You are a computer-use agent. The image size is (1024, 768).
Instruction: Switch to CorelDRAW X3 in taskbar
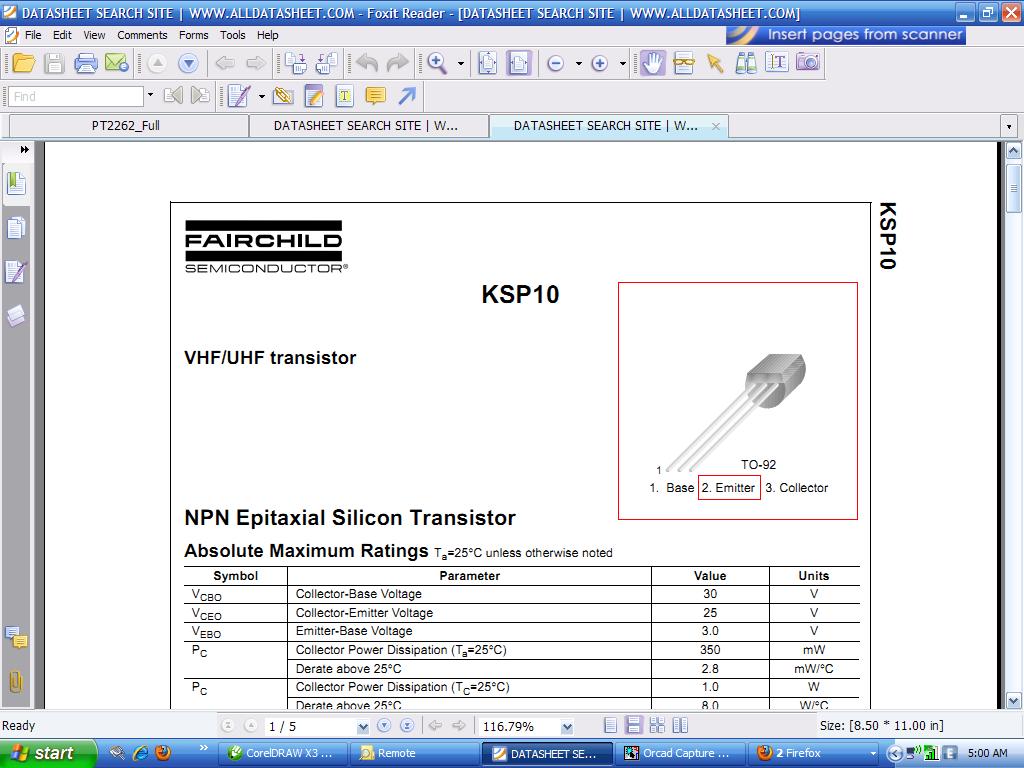pos(281,753)
